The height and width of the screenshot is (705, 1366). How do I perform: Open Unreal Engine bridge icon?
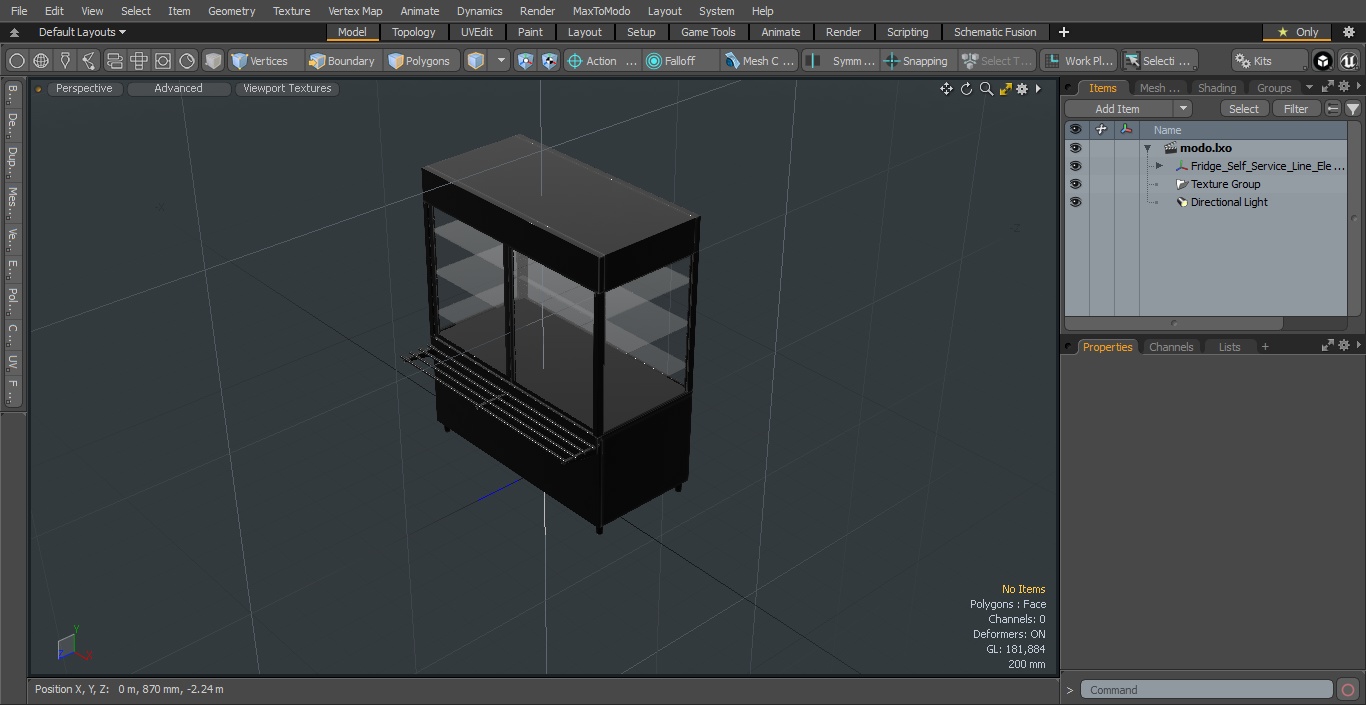coord(1348,61)
